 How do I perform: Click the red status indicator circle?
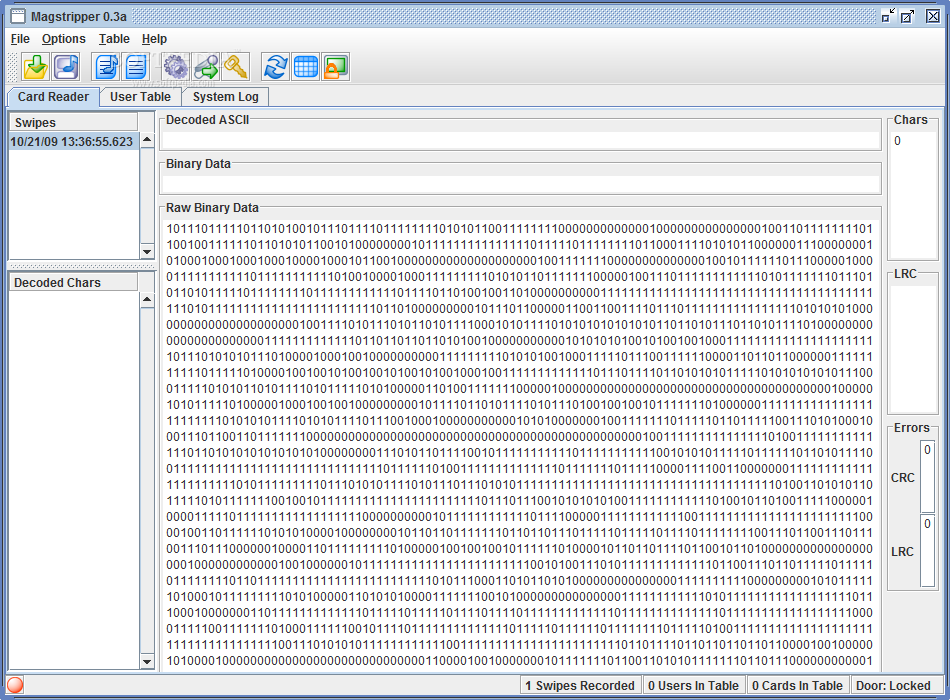tap(15, 685)
